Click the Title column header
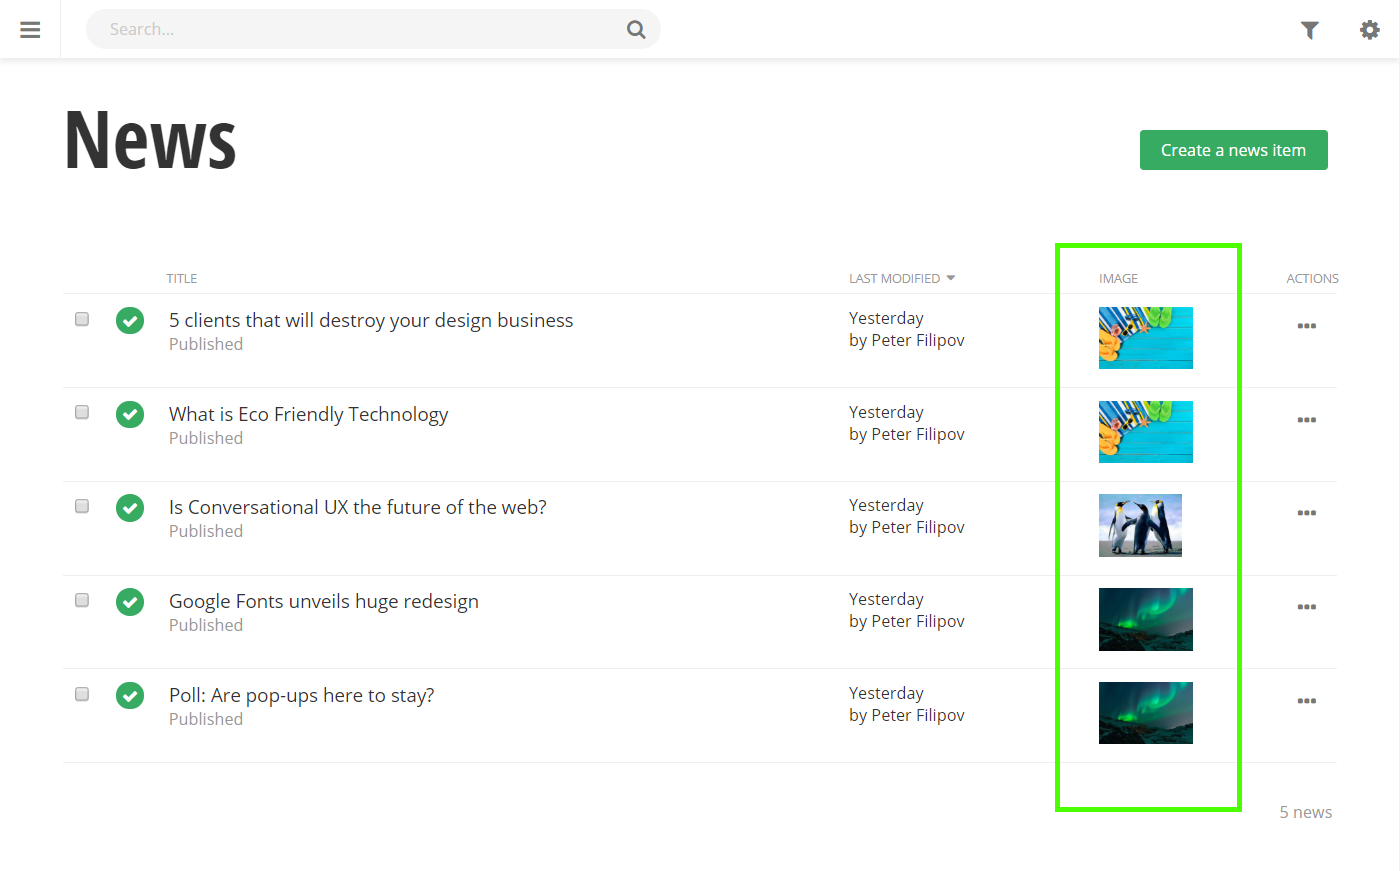 point(182,279)
